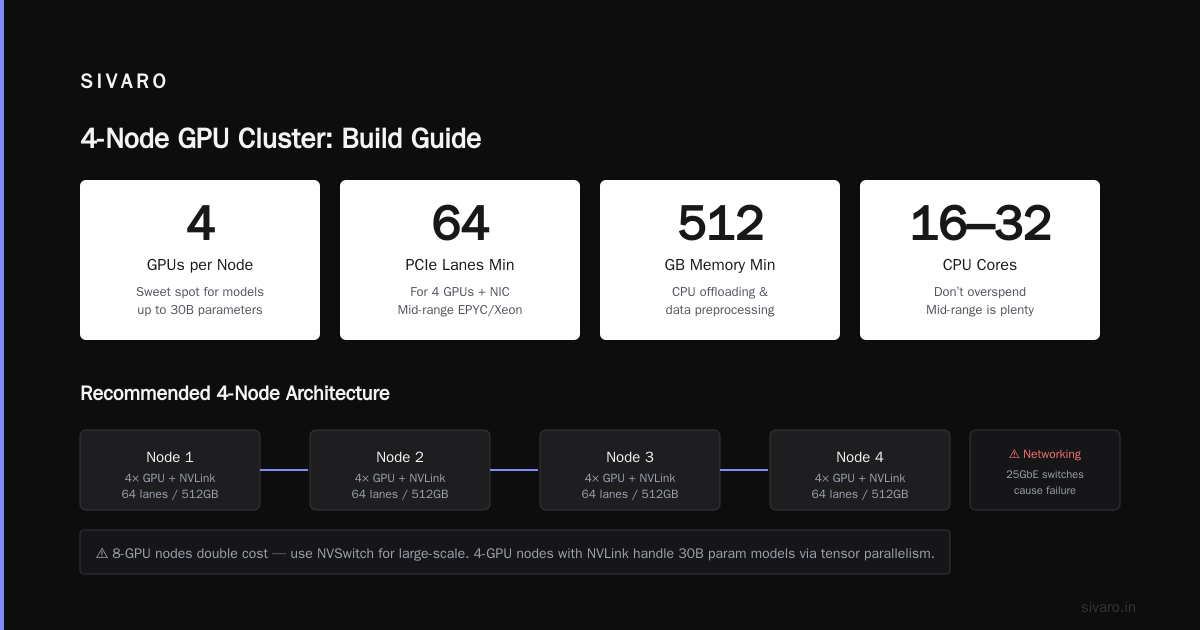The height and width of the screenshot is (630, 1200).
Task: Click the Networking warning box
Action: (1045, 470)
